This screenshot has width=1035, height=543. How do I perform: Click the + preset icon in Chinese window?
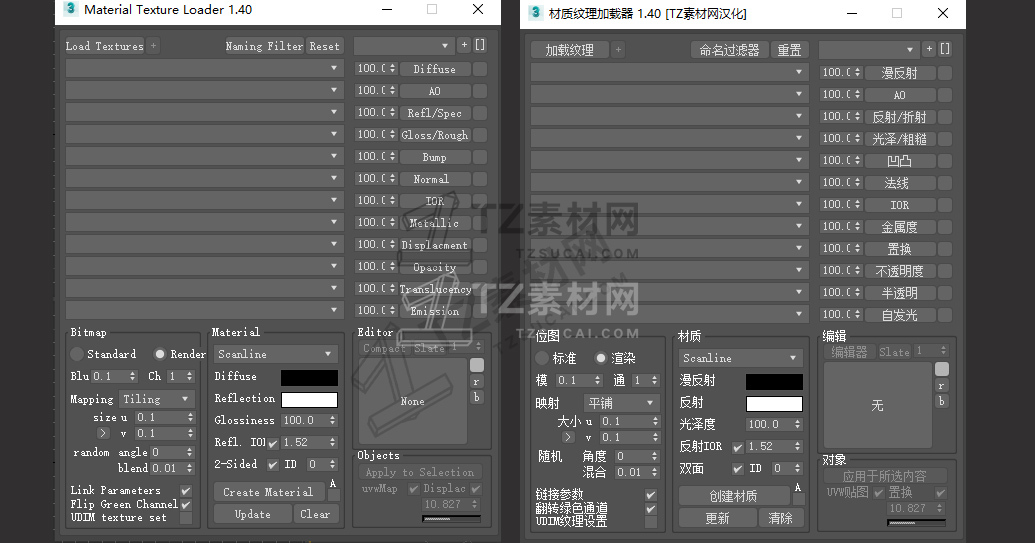(x=929, y=49)
